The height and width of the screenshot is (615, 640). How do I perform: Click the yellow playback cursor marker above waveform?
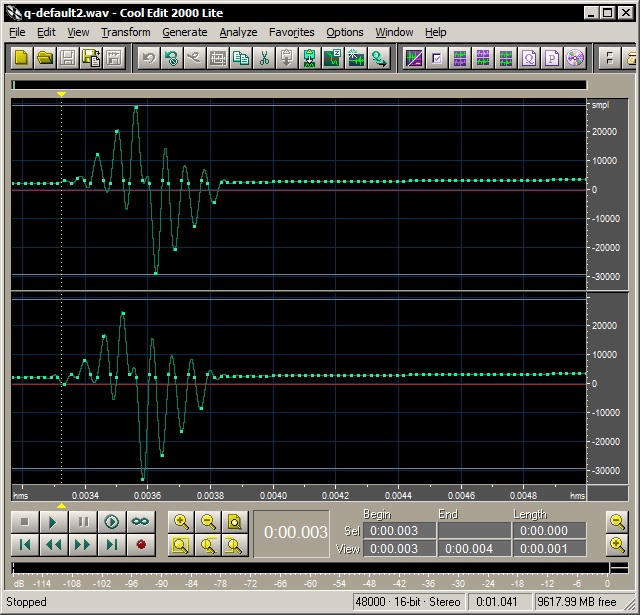(x=62, y=94)
